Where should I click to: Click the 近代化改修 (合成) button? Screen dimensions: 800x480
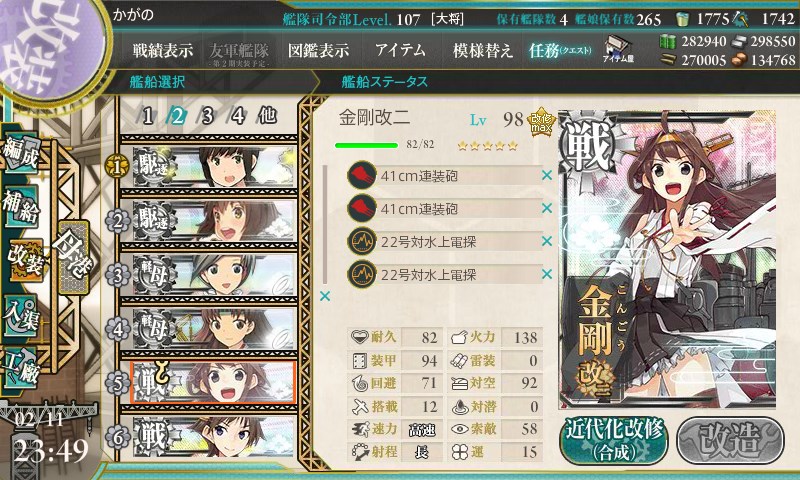pyautogui.click(x=614, y=440)
